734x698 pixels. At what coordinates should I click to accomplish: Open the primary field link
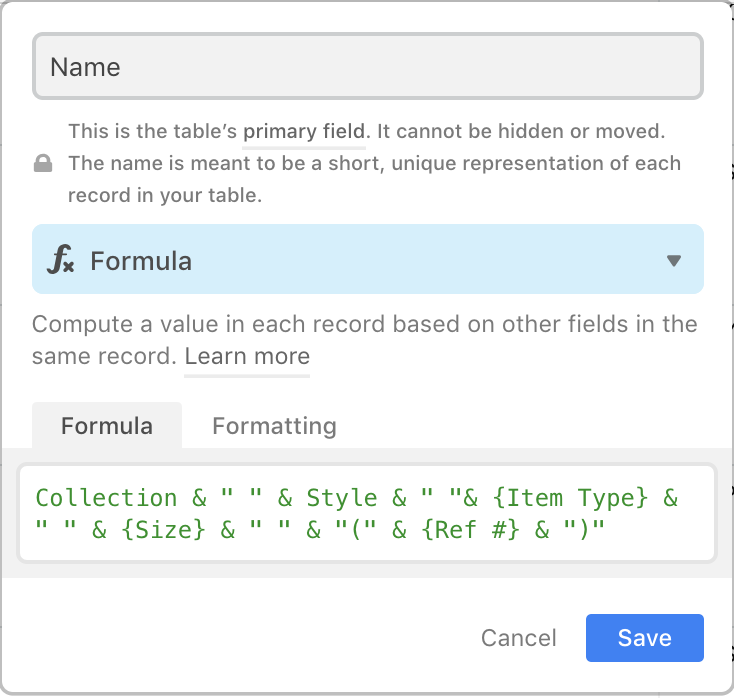pos(304,132)
